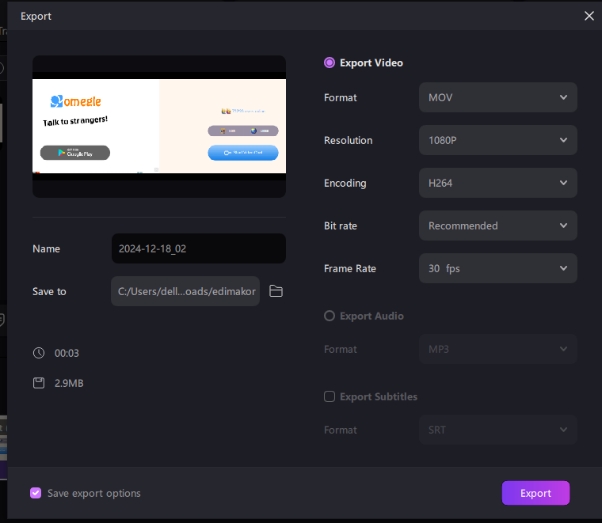Click the folder browse icon beside Save to
This screenshot has height=523, width=602.
[276, 291]
